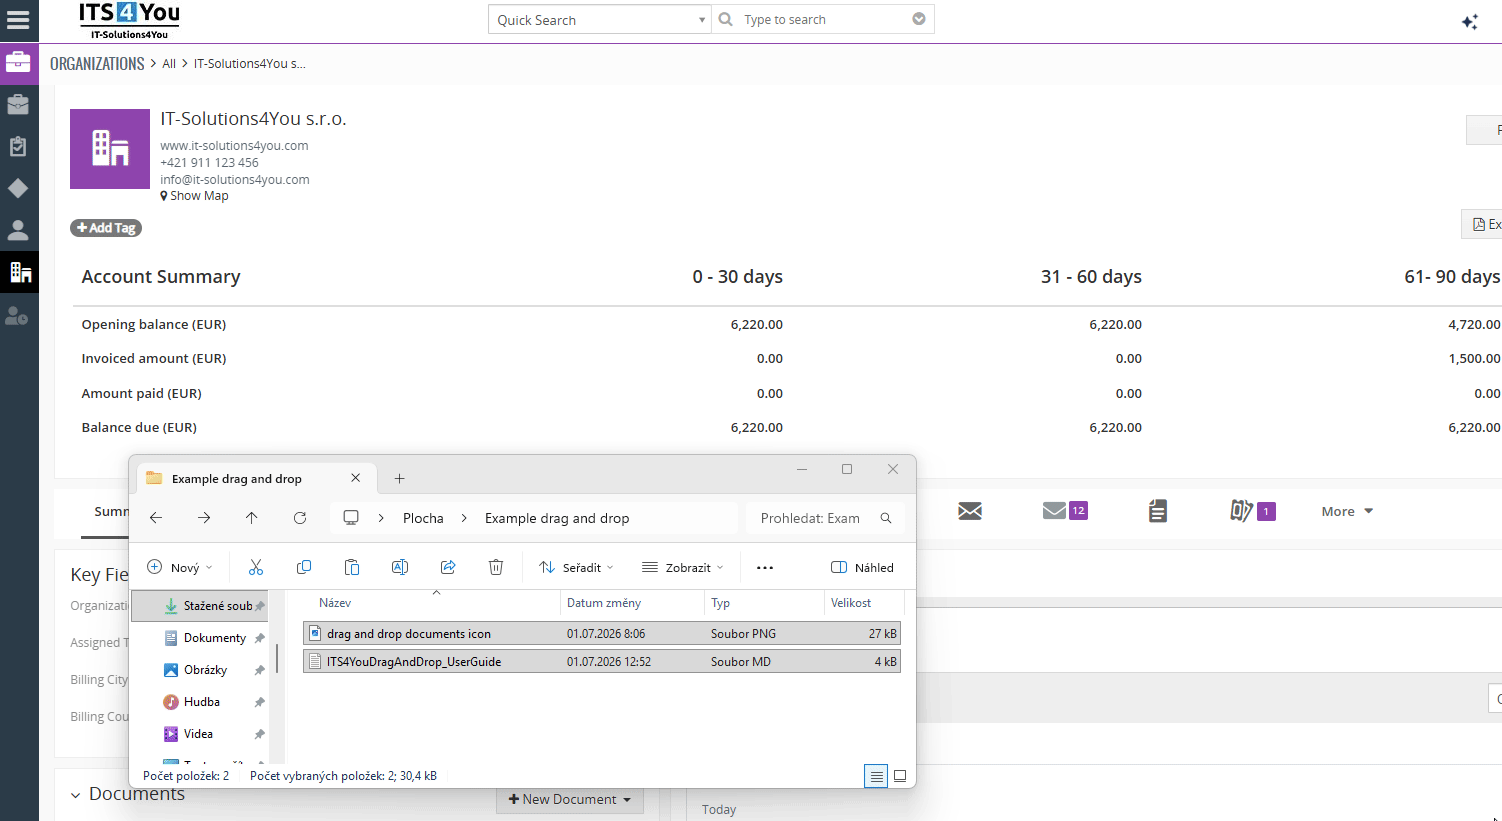Open the hamburger main menu in CRM

click(18, 19)
